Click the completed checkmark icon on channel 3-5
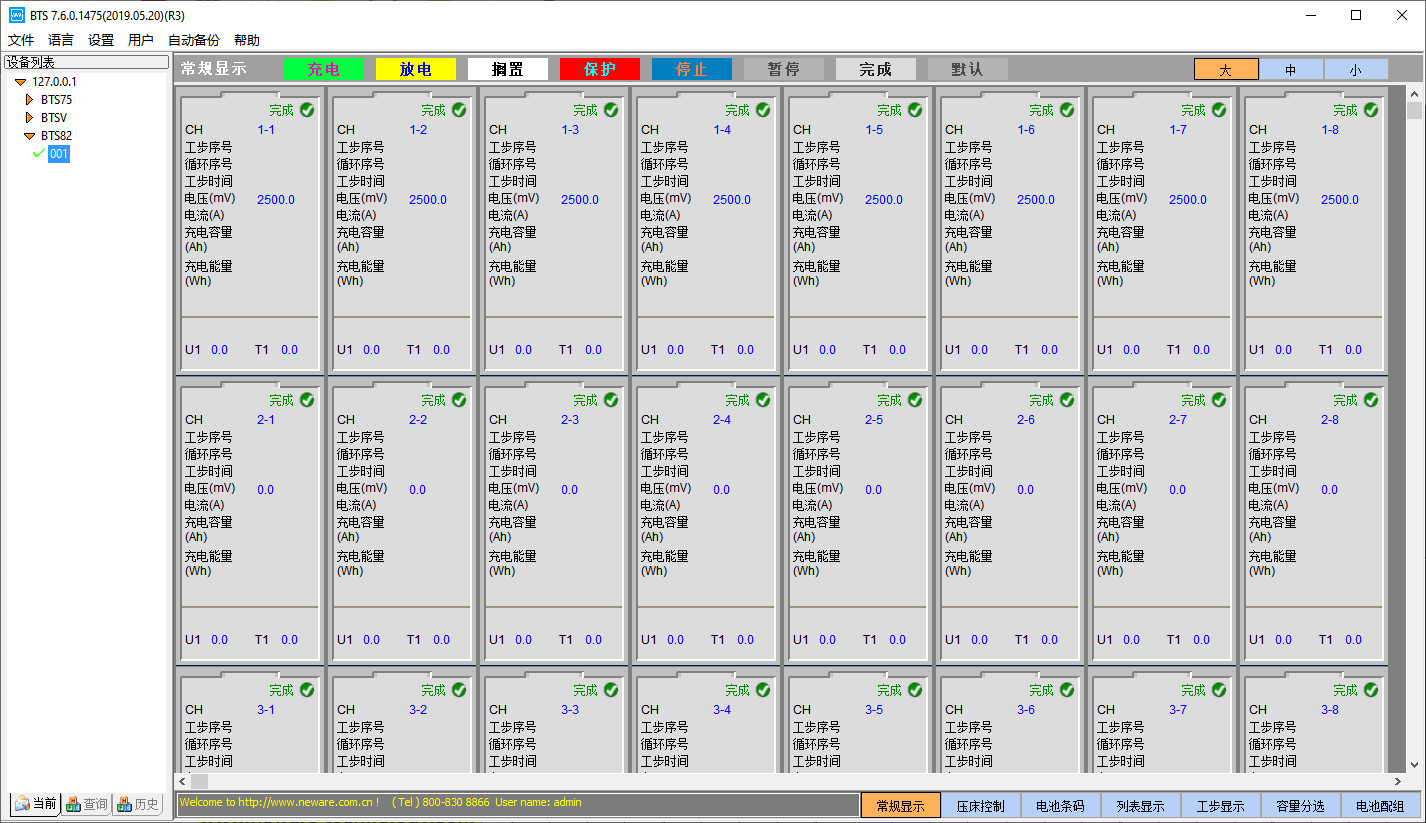 [x=915, y=690]
